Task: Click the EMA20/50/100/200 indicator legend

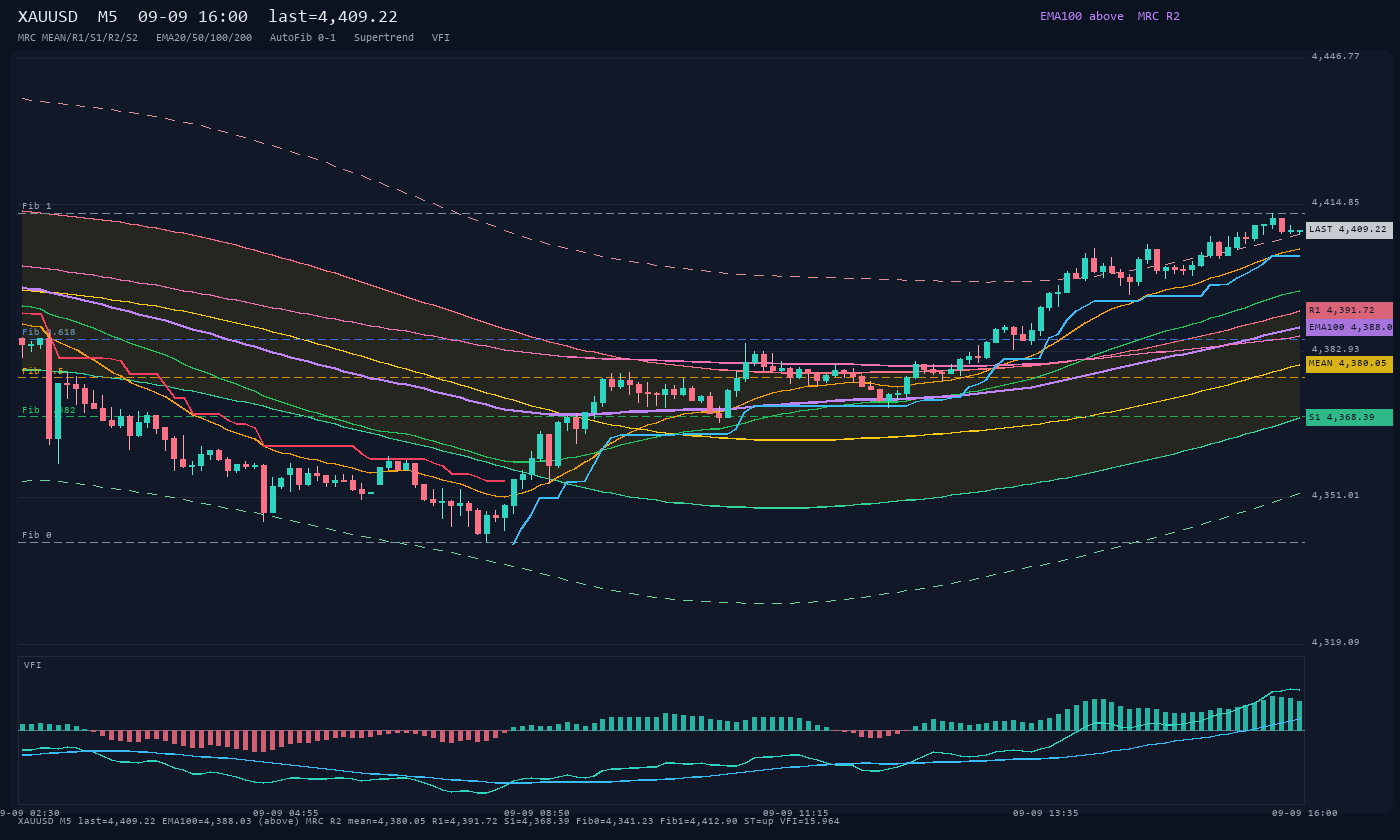Action: pyautogui.click(x=204, y=38)
